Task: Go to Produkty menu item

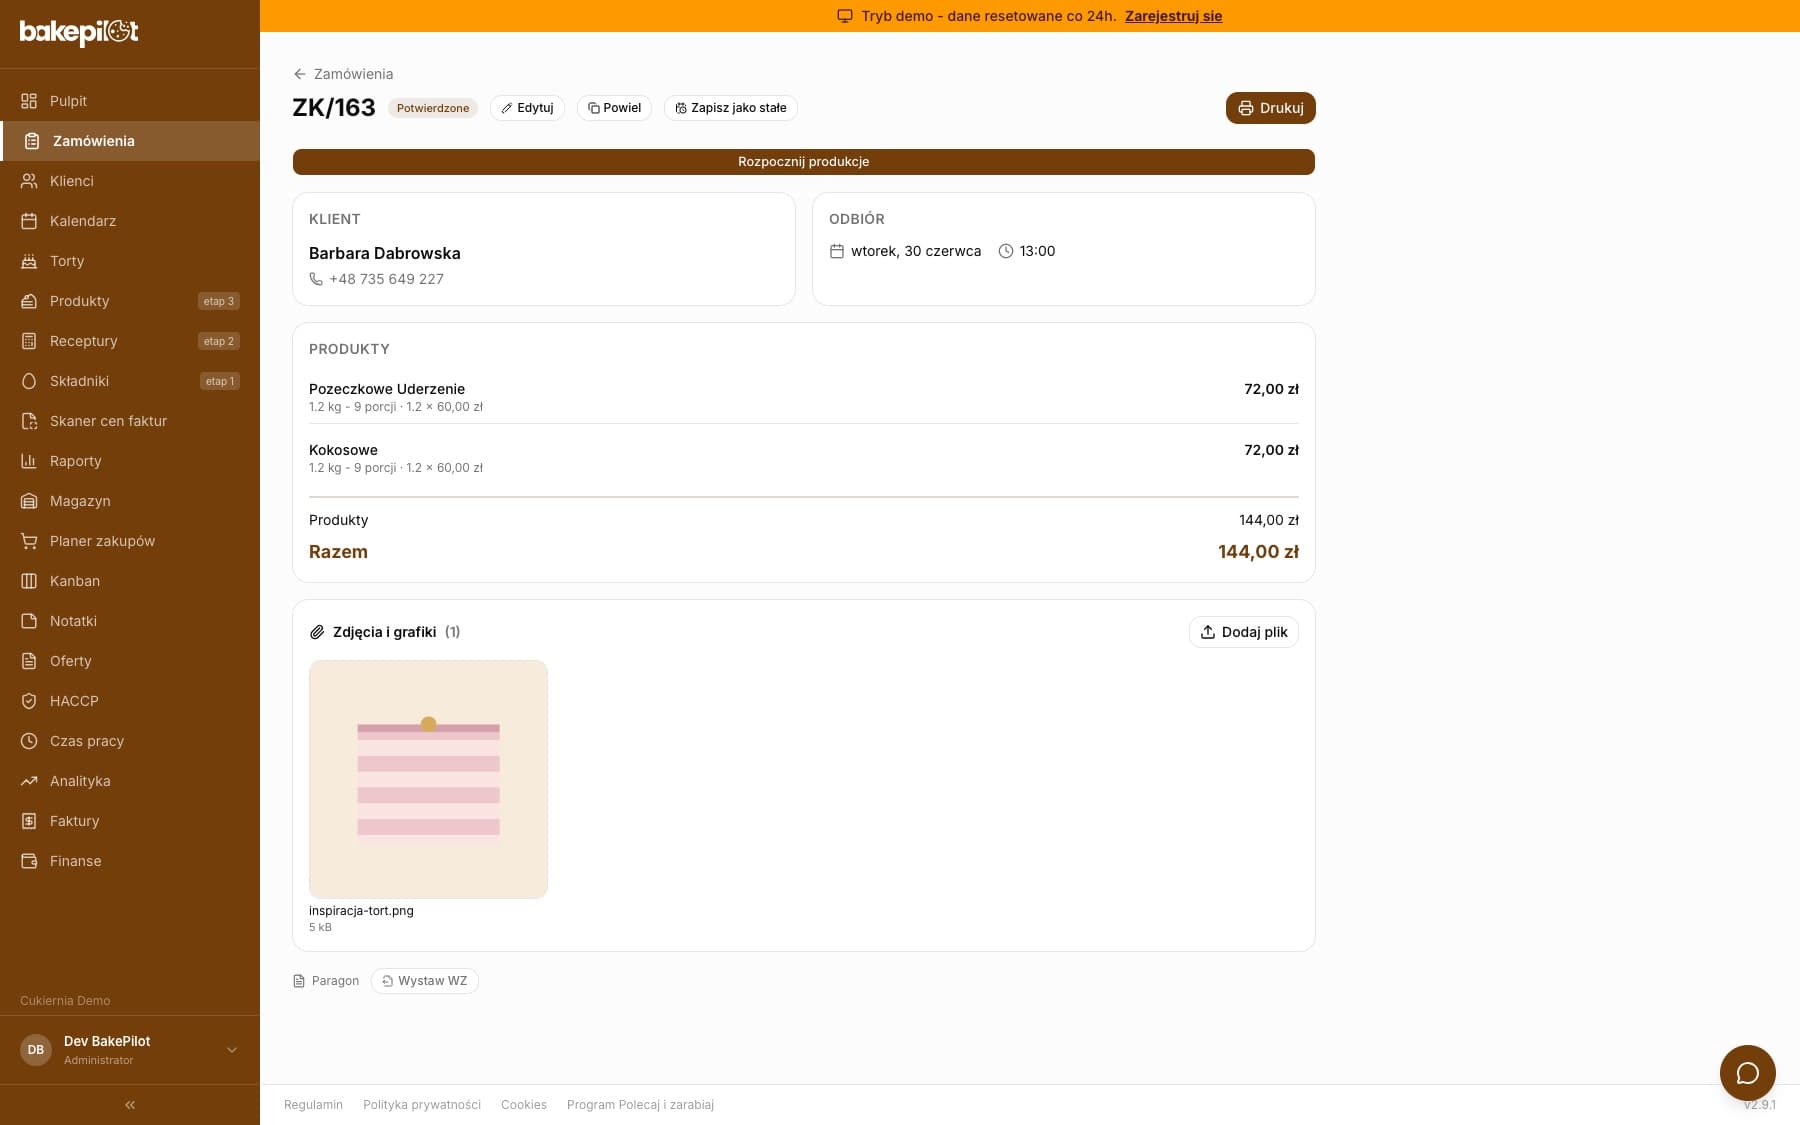Action: coord(130,301)
